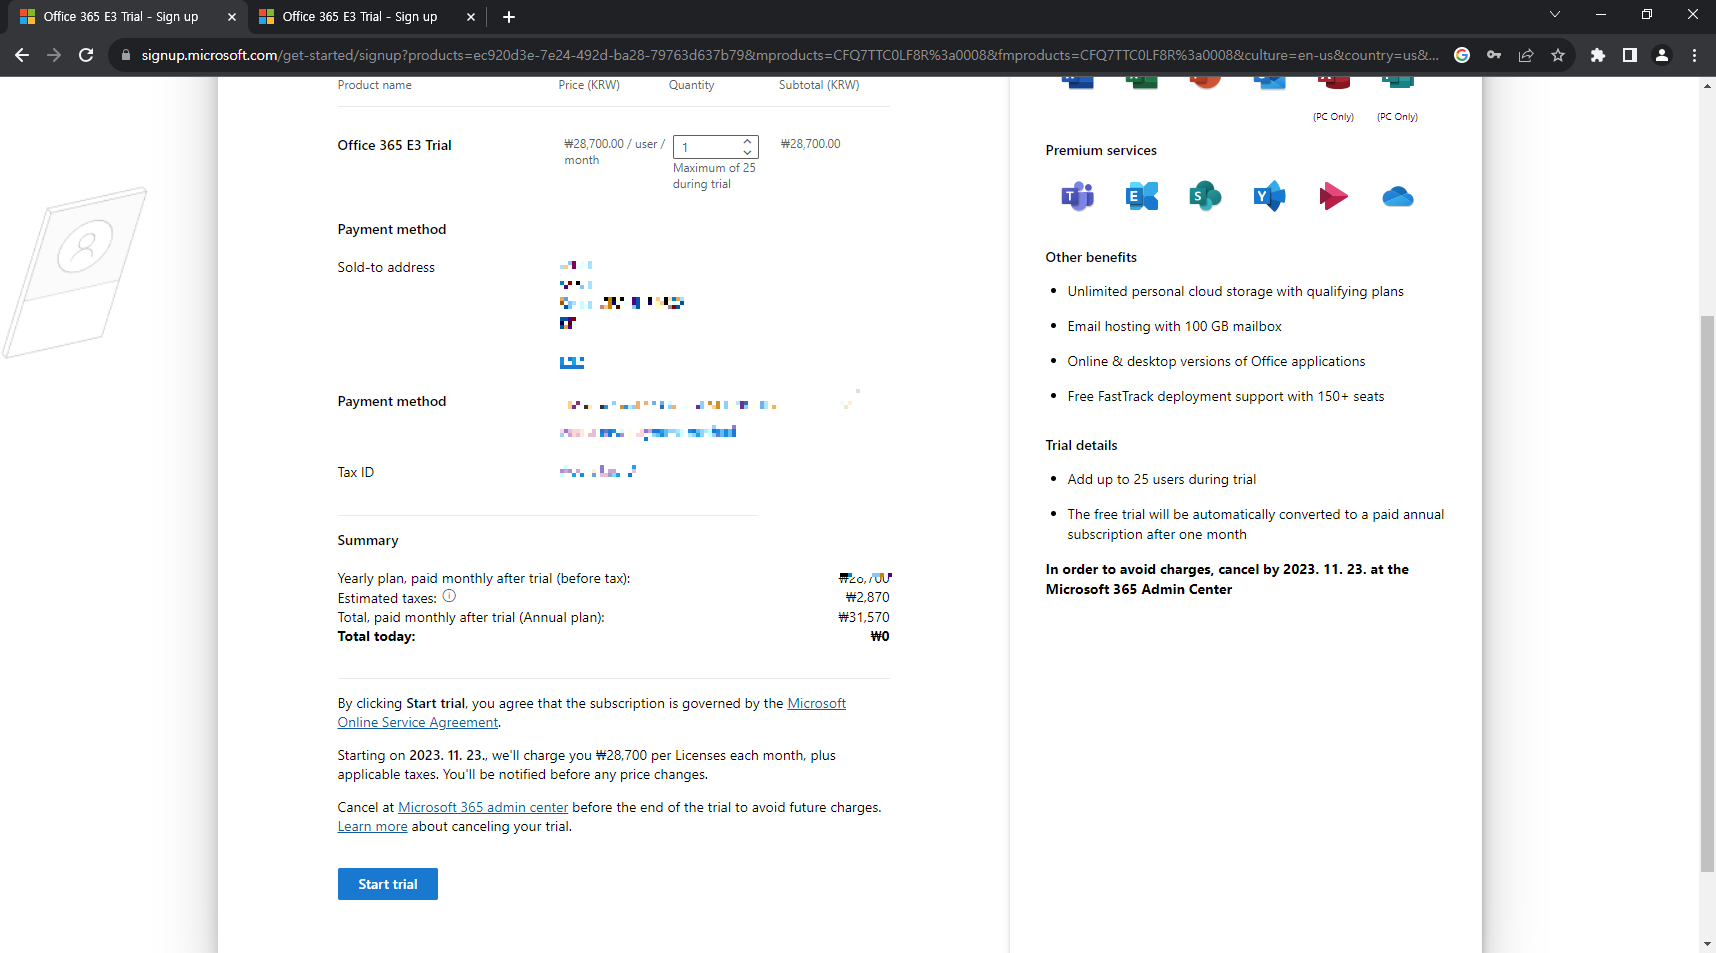
Task: View site information via the lock icon
Action: pyautogui.click(x=126, y=55)
